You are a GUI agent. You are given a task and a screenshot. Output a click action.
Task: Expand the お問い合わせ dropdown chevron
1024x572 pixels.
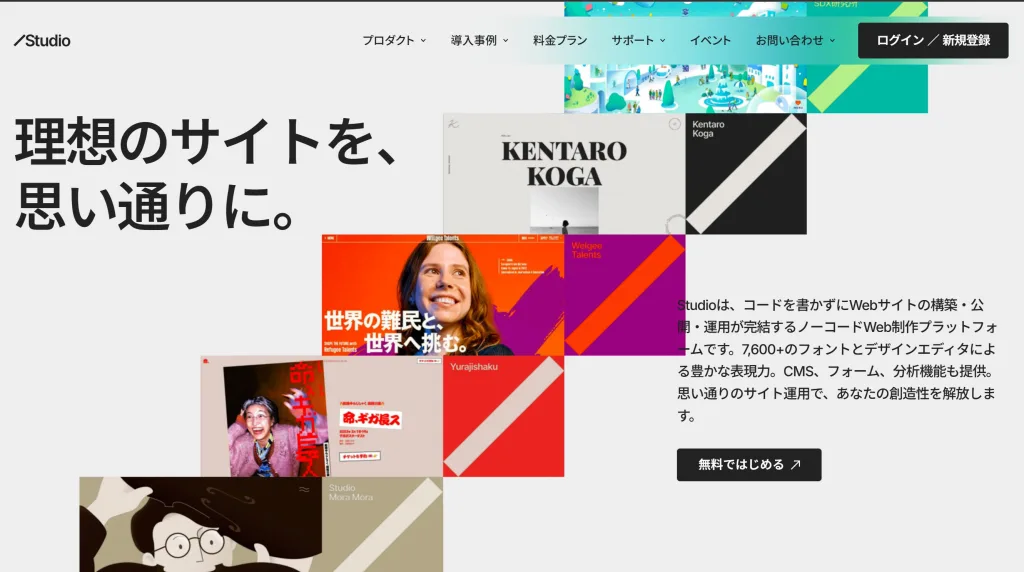pos(833,40)
